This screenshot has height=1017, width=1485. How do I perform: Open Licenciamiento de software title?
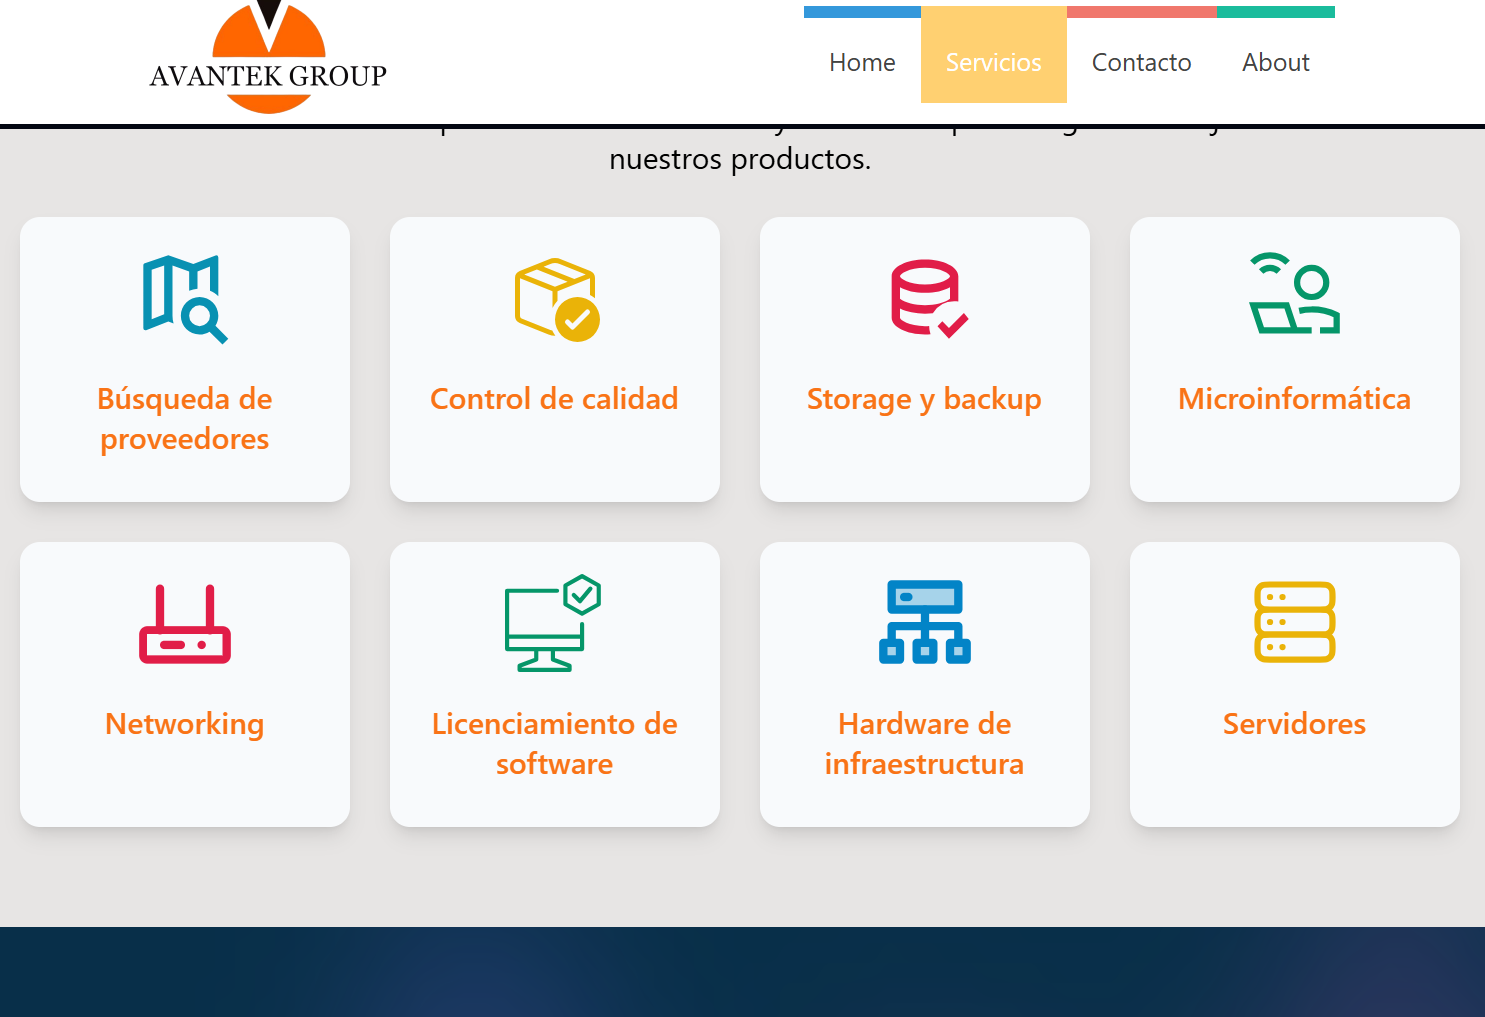[555, 744]
